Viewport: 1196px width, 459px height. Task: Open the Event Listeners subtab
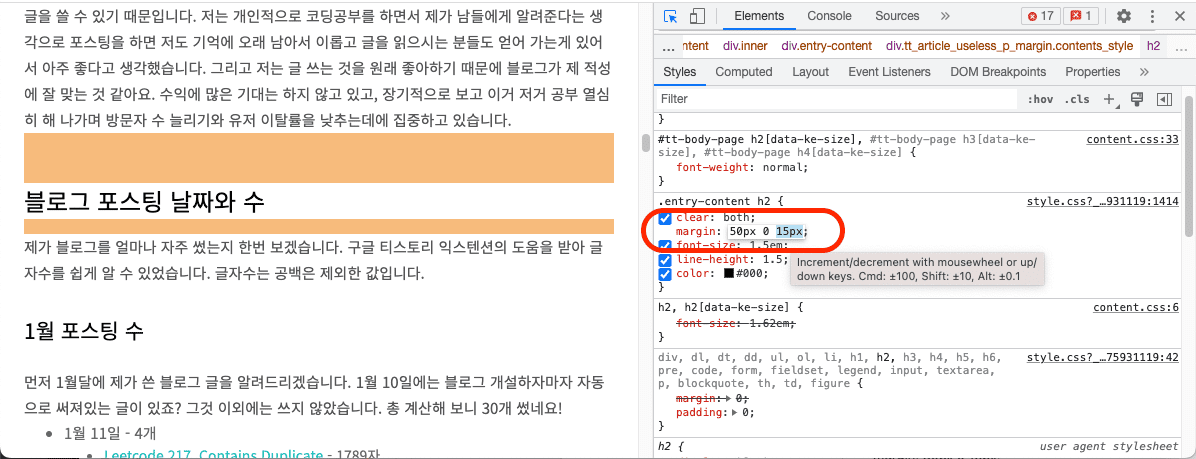(889, 72)
